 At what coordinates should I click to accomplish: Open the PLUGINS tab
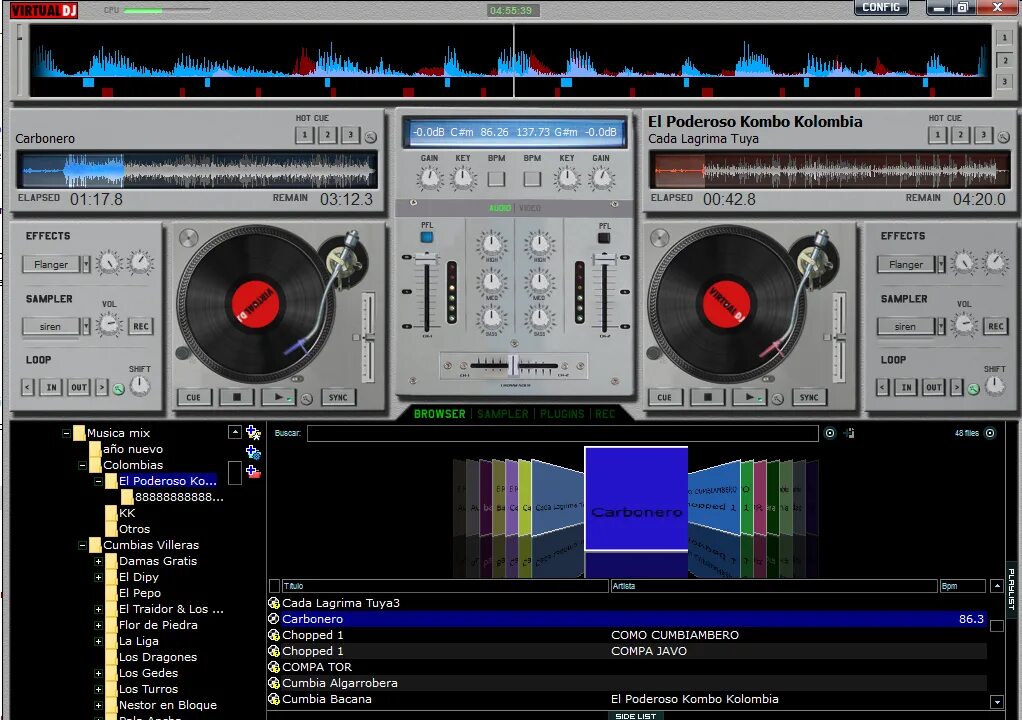[x=562, y=414]
